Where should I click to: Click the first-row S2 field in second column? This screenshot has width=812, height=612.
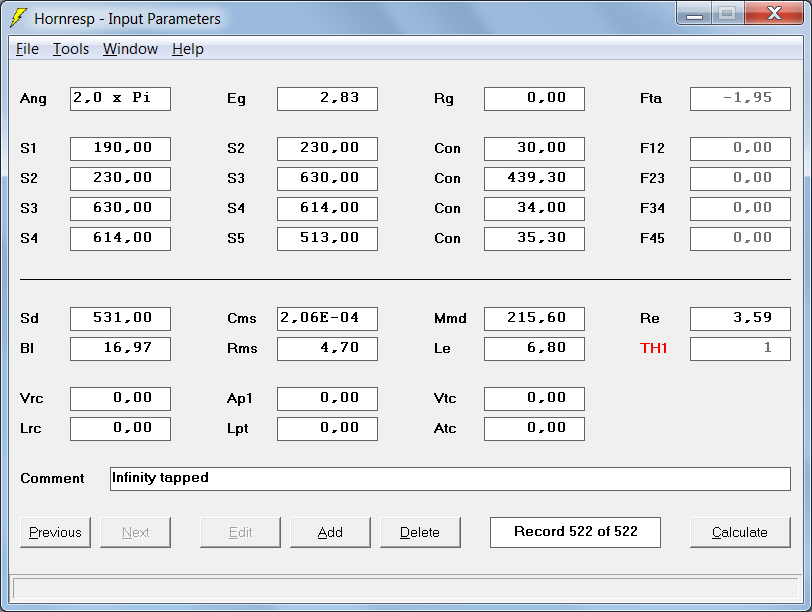pos(327,149)
